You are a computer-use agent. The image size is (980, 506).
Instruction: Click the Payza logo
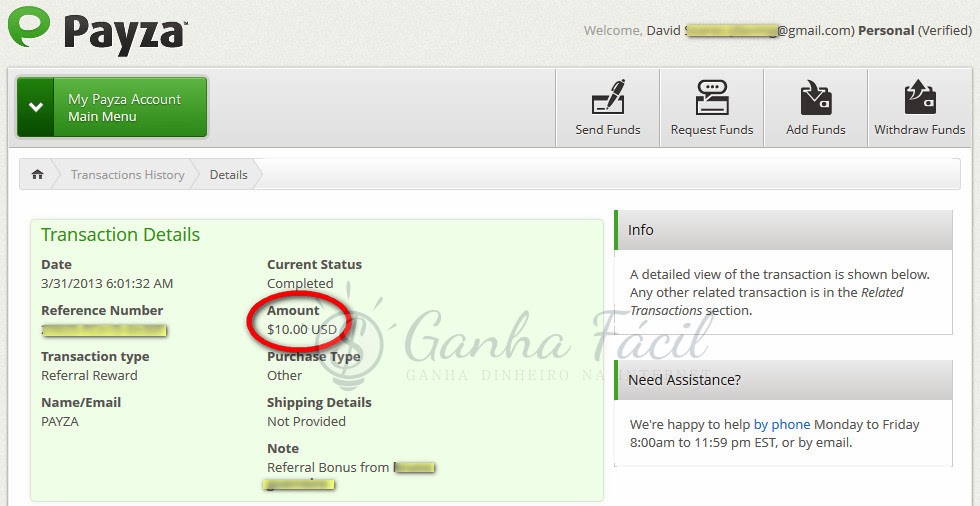(98, 29)
